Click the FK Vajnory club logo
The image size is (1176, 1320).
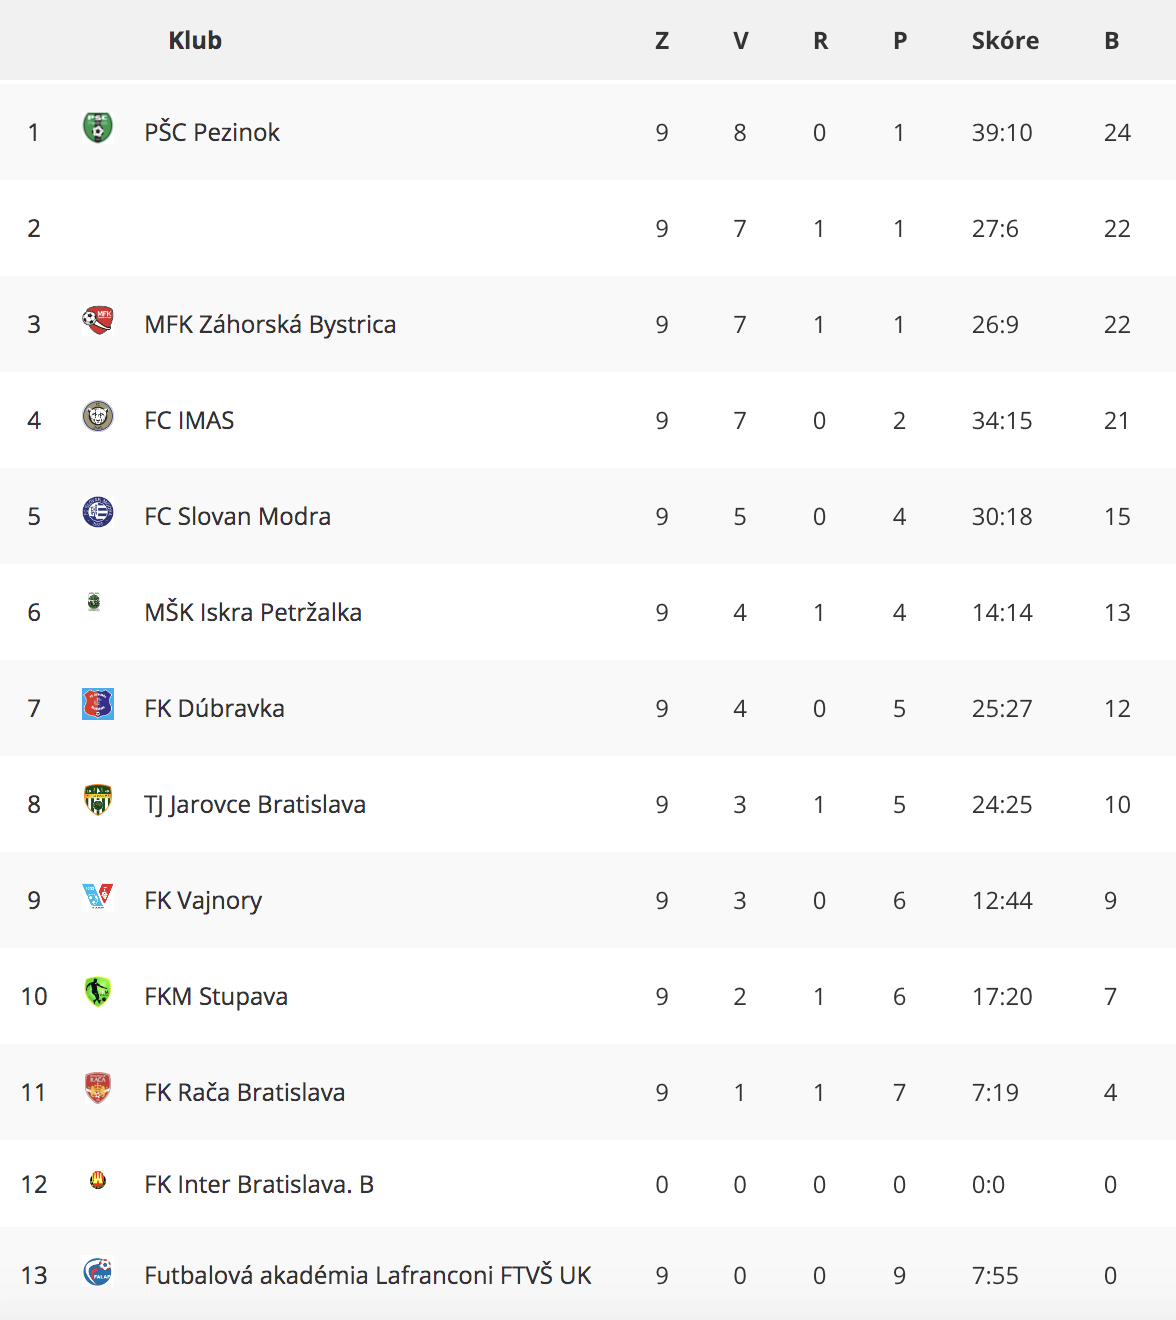98,896
